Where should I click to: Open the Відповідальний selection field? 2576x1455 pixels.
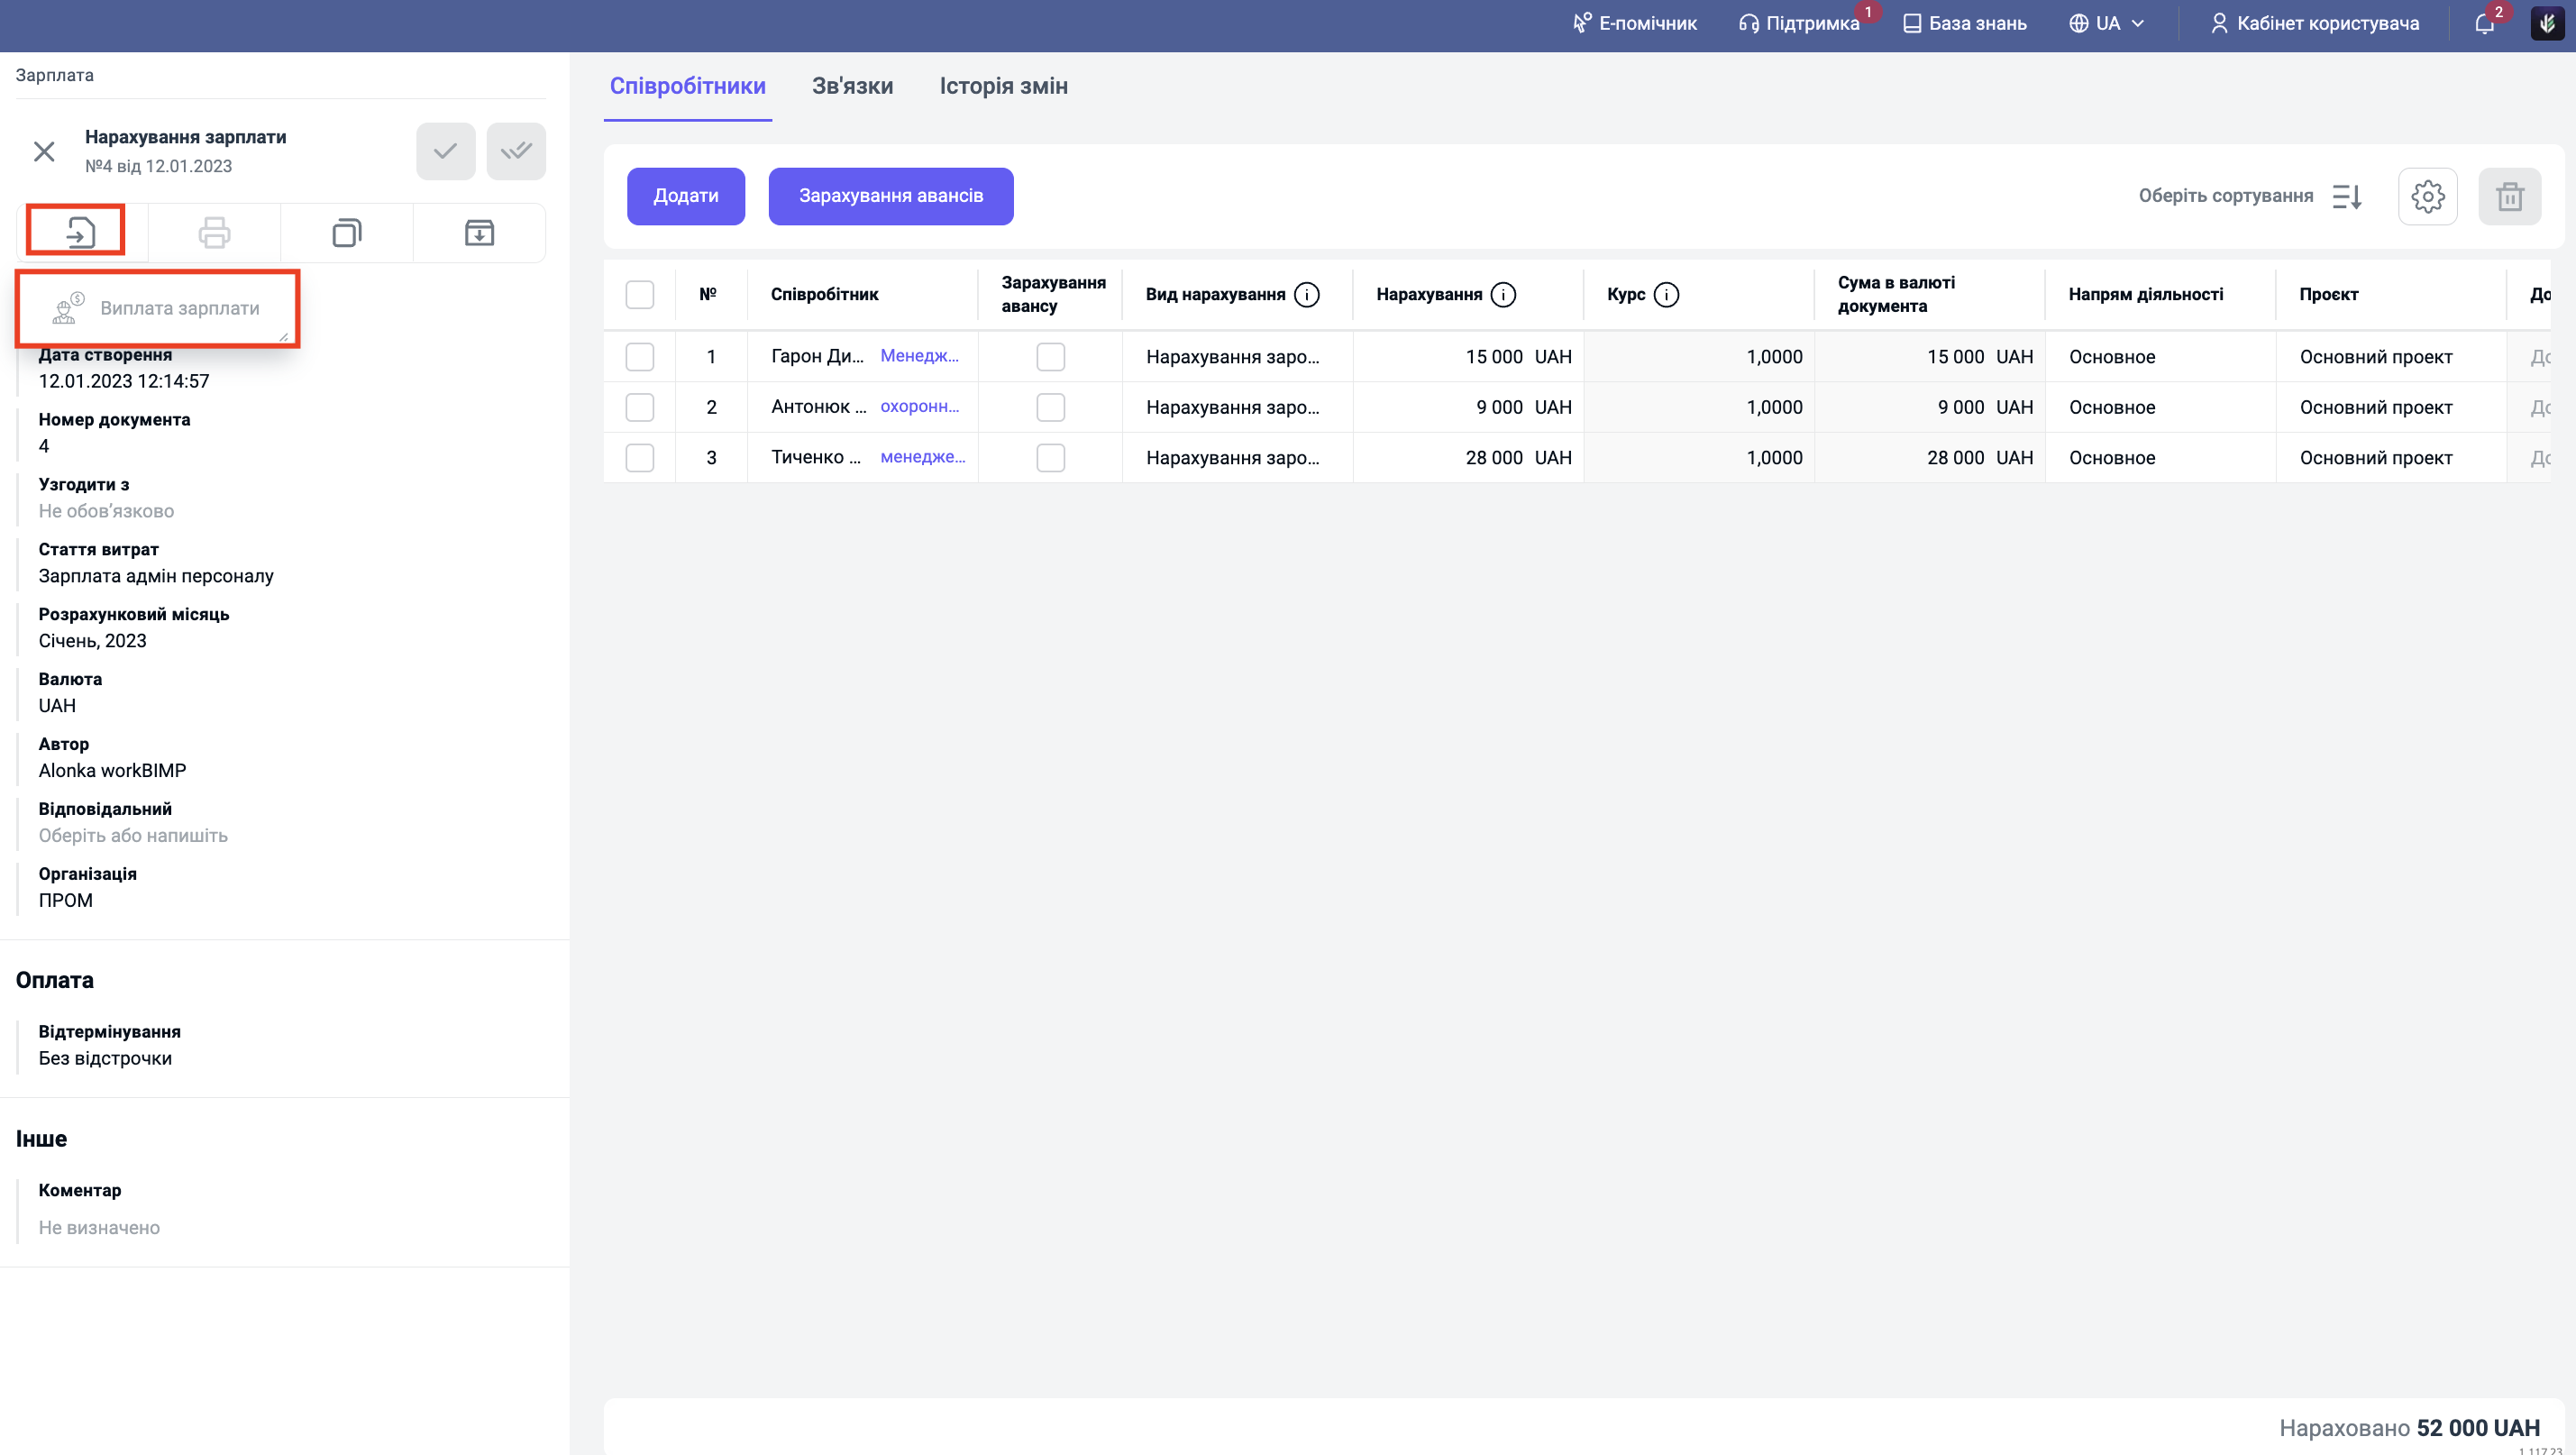click(133, 835)
